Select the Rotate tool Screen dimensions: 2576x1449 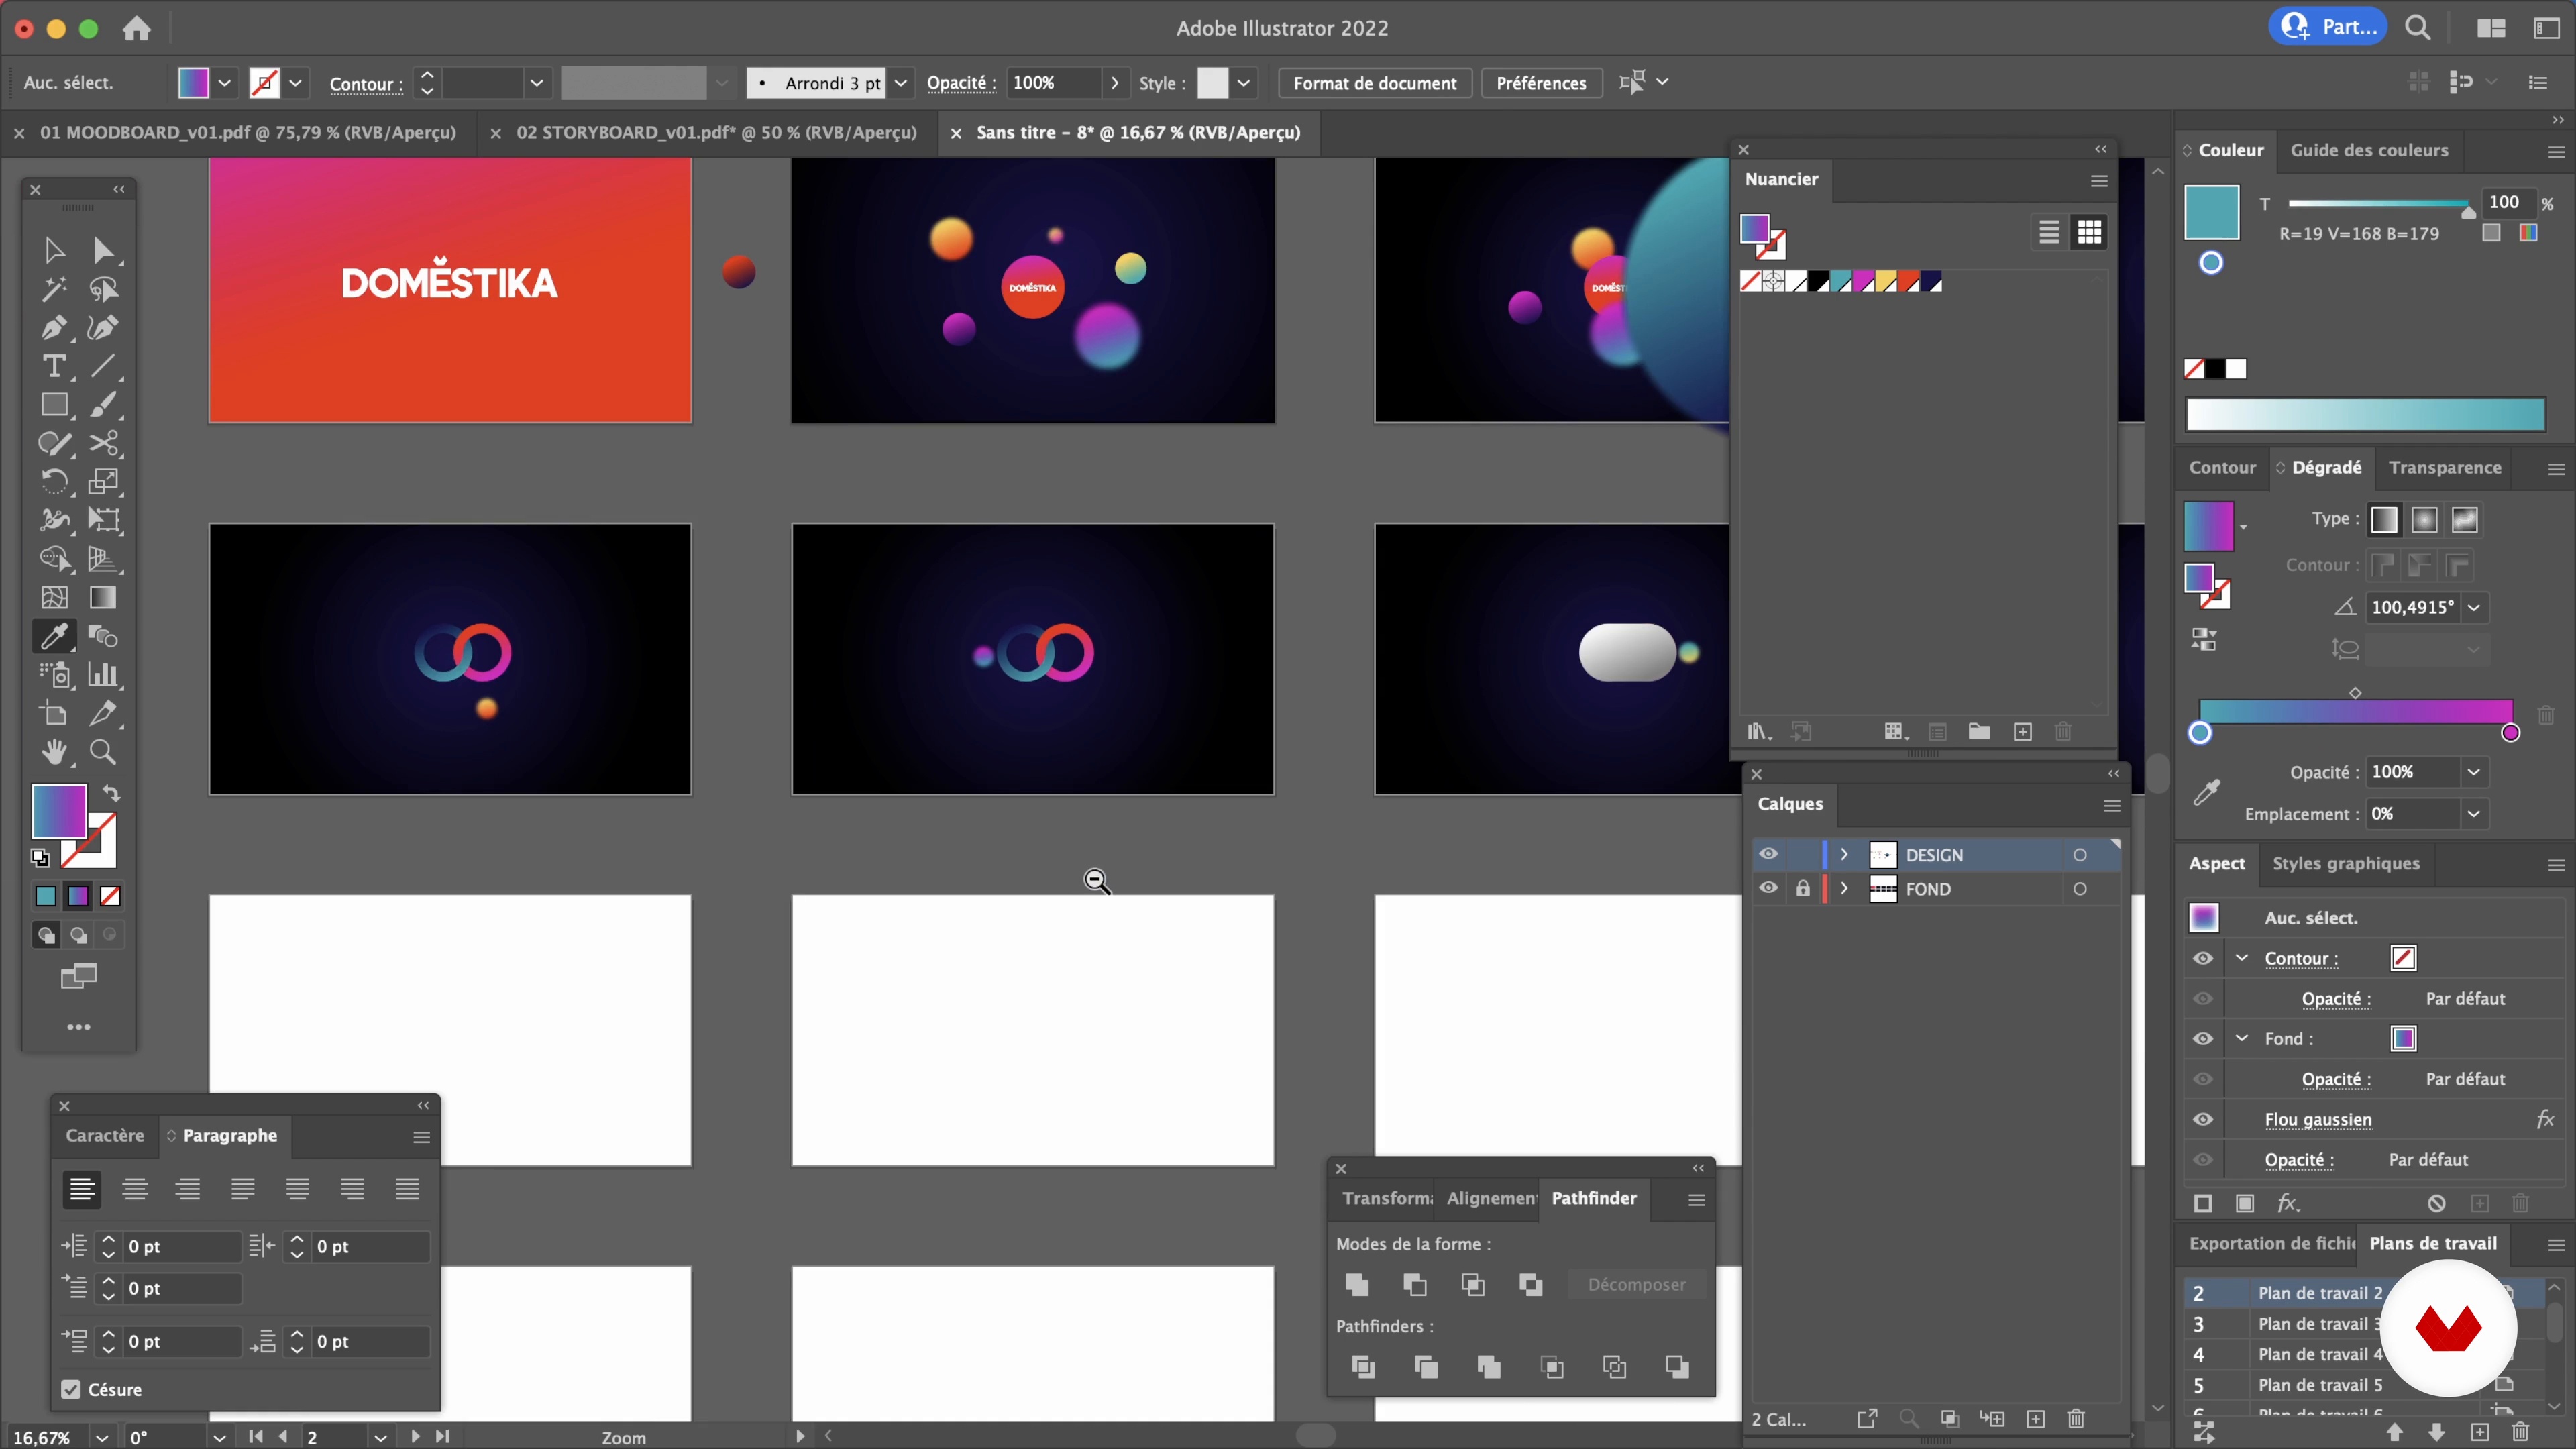(x=54, y=482)
